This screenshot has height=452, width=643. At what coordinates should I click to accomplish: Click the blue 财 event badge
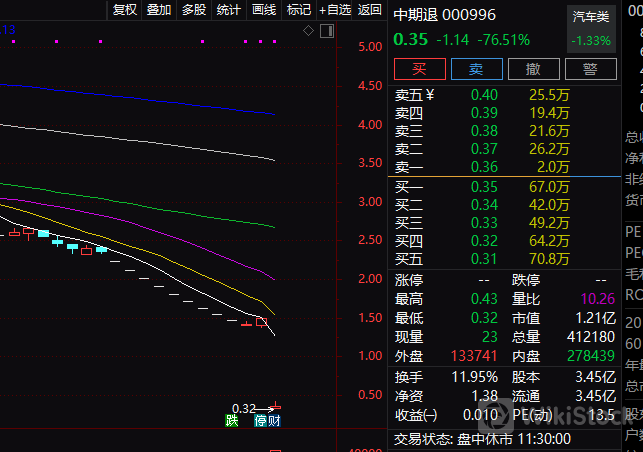click(x=274, y=421)
